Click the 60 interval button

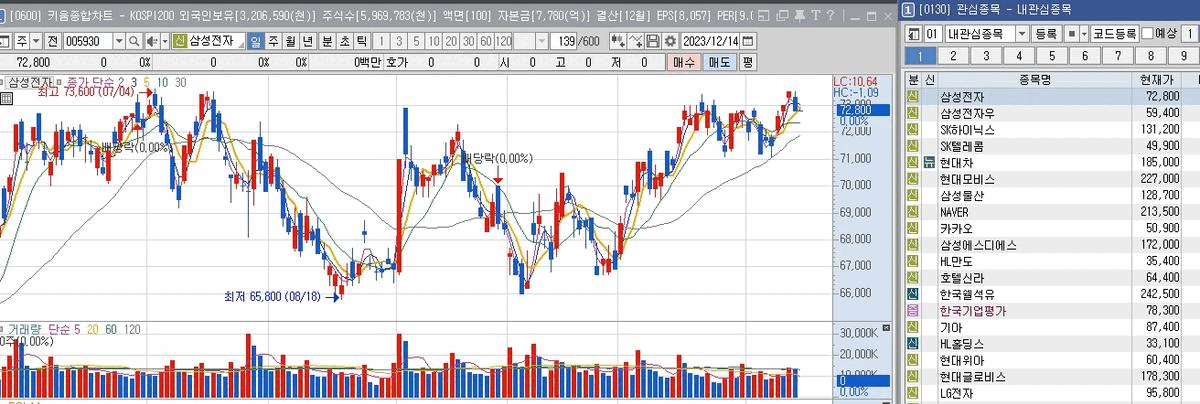tap(485, 41)
